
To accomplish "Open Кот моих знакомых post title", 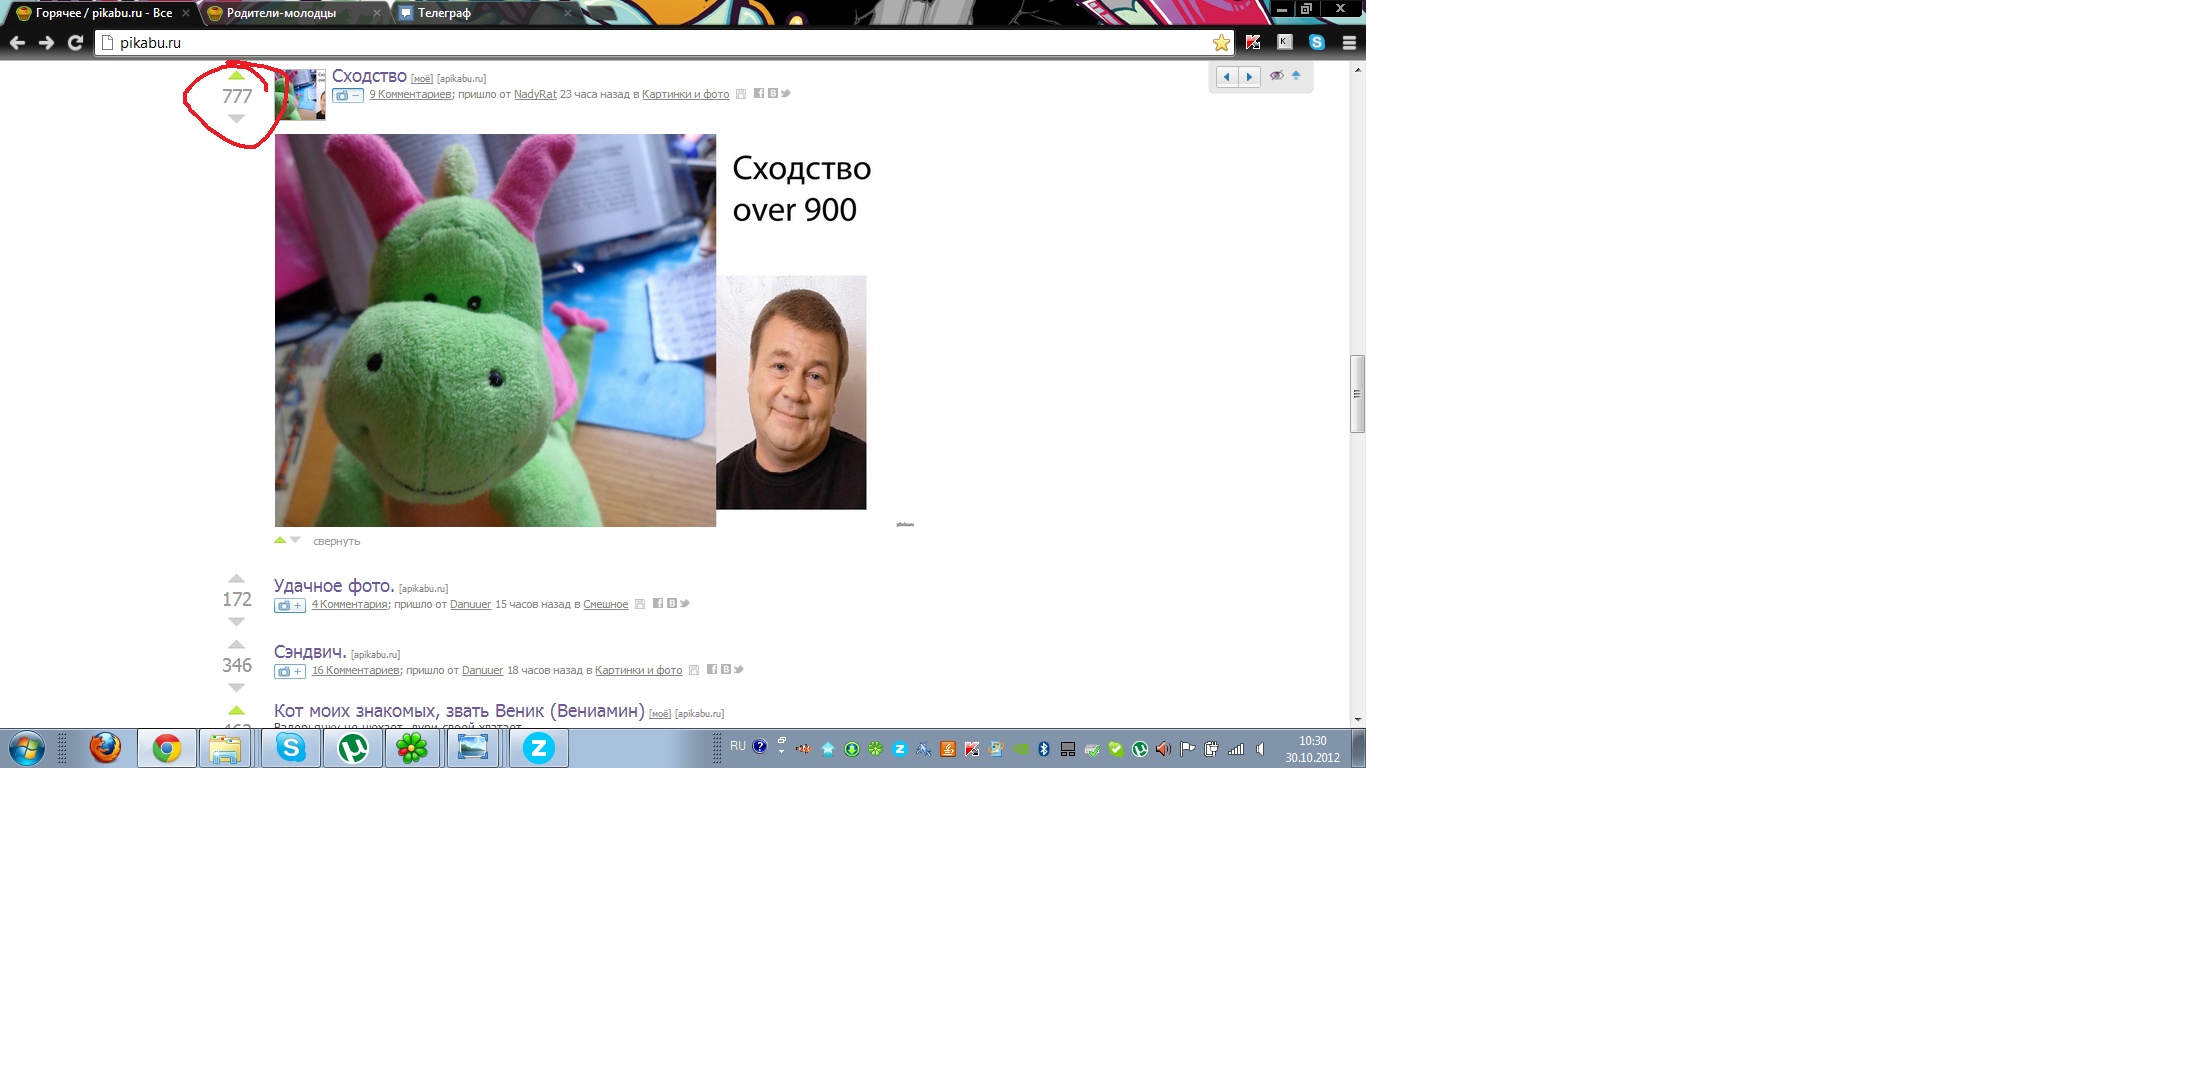I will (459, 711).
